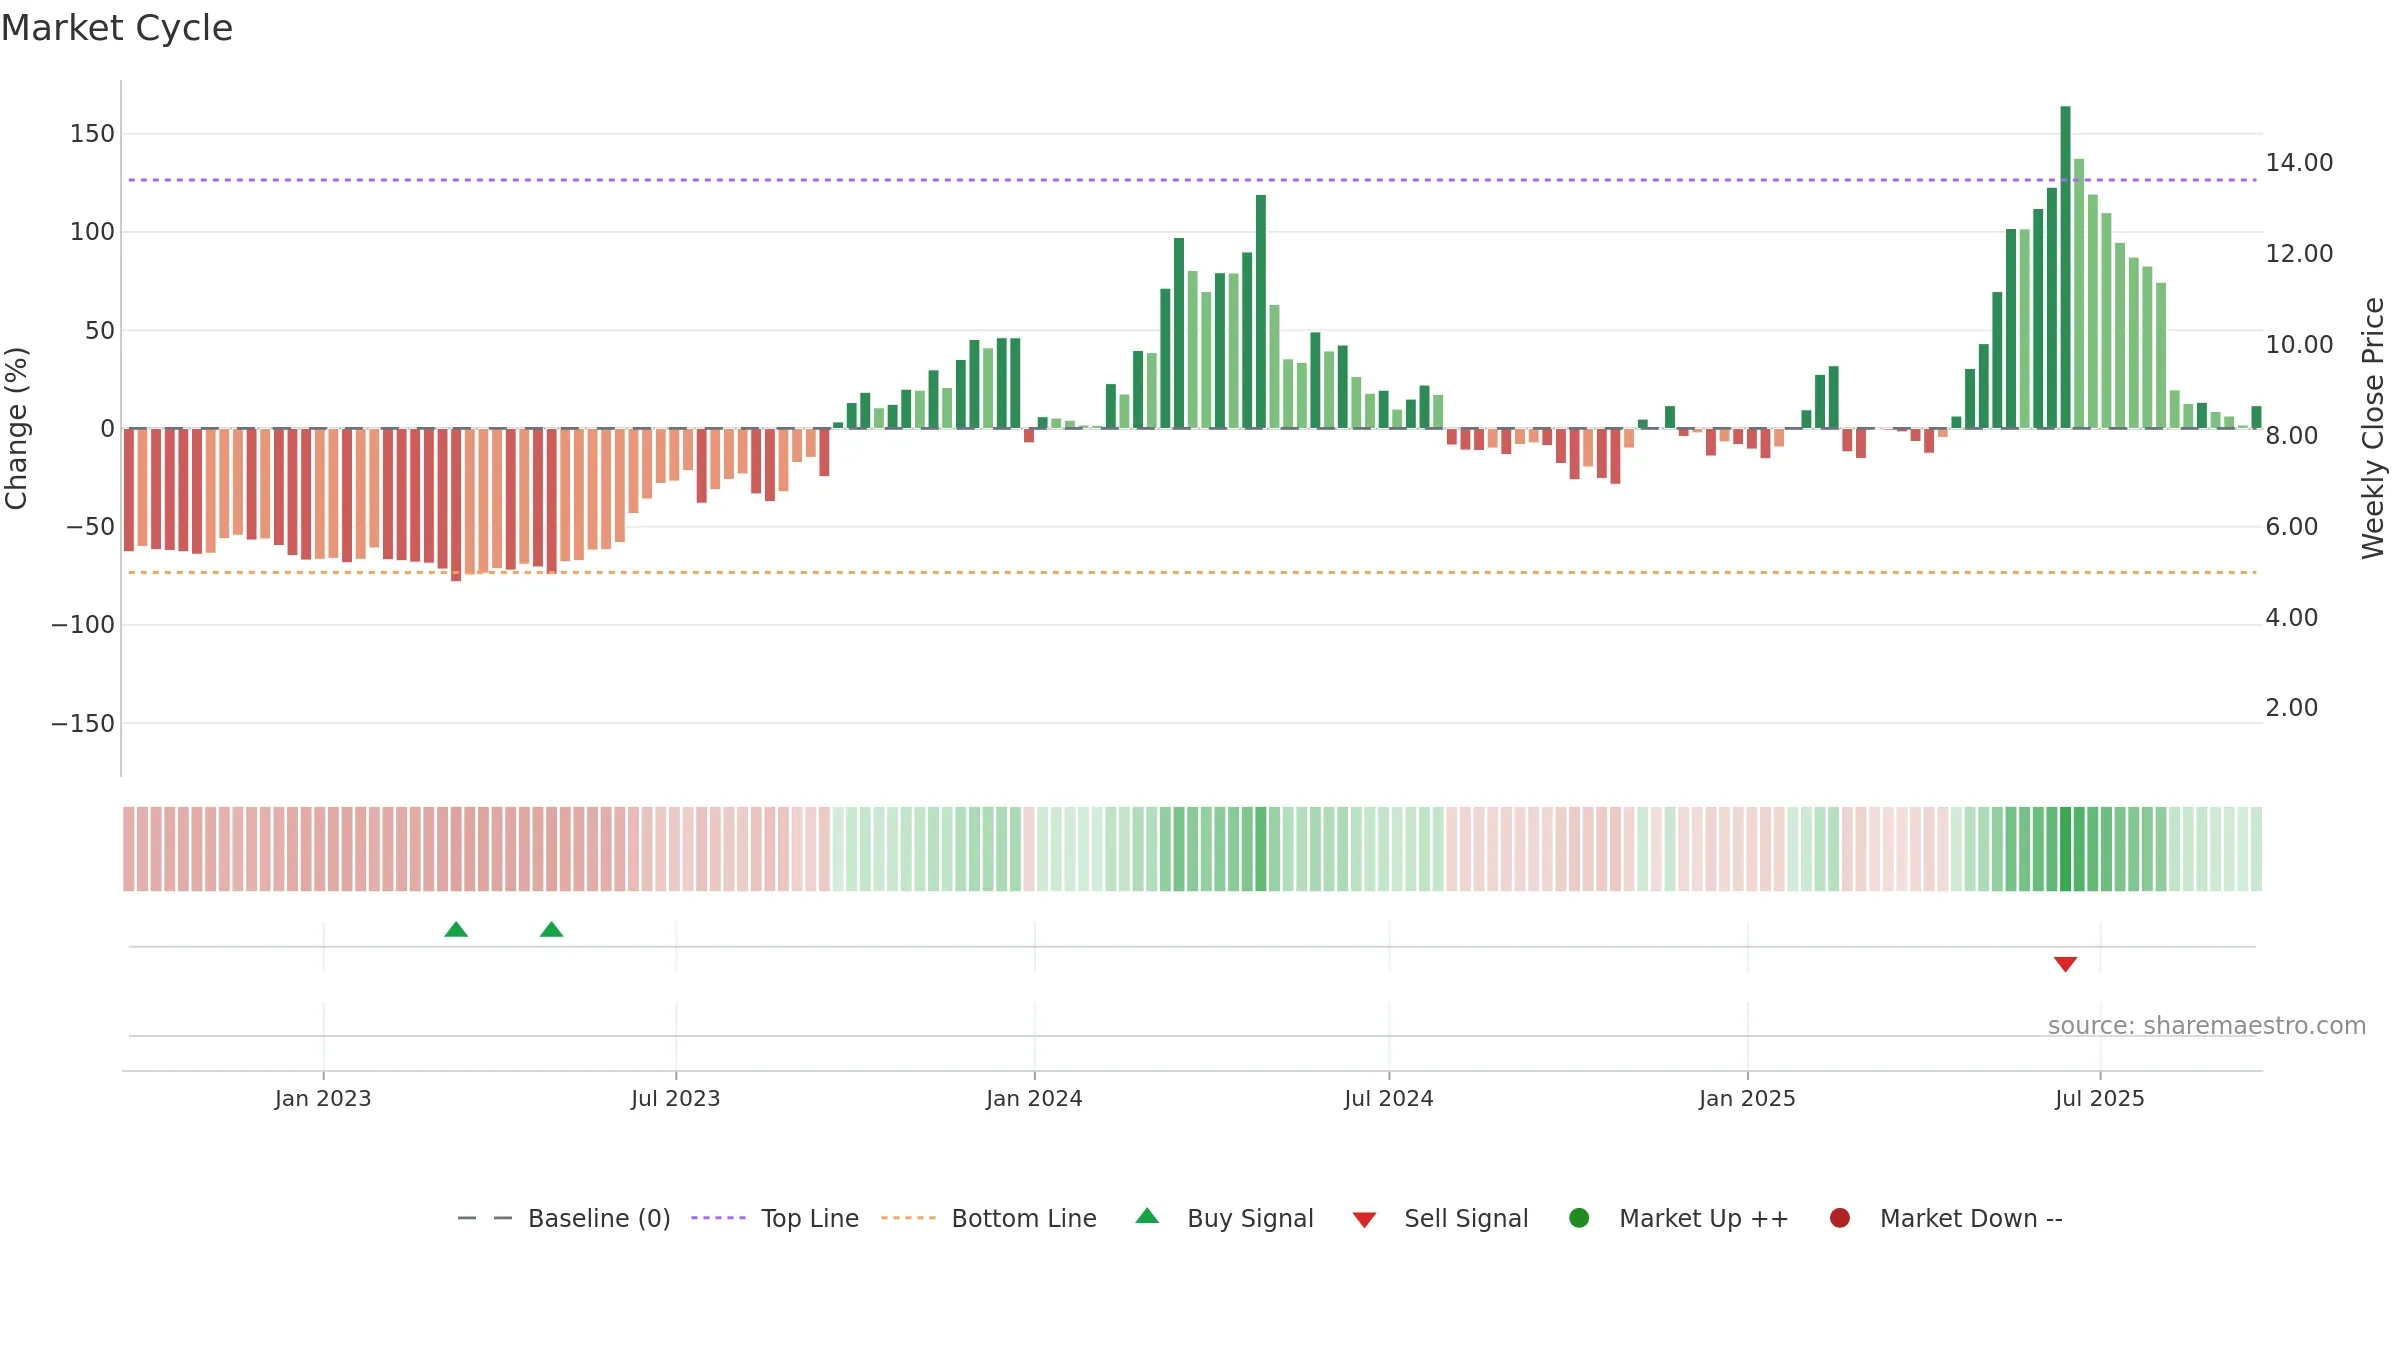Click the −100 change axis tick
Image resolution: width=2400 pixels, height=1350 pixels.
pos(83,624)
